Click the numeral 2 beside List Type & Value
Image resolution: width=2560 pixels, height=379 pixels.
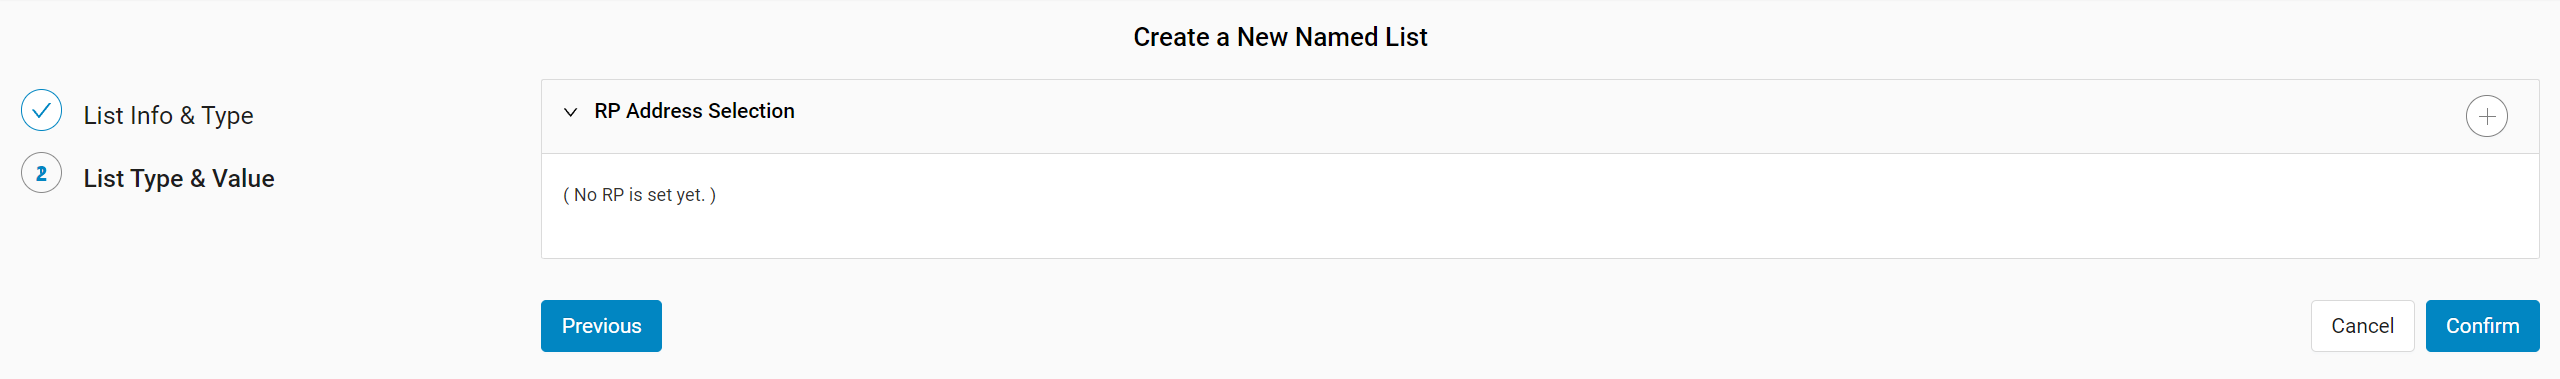tap(41, 173)
